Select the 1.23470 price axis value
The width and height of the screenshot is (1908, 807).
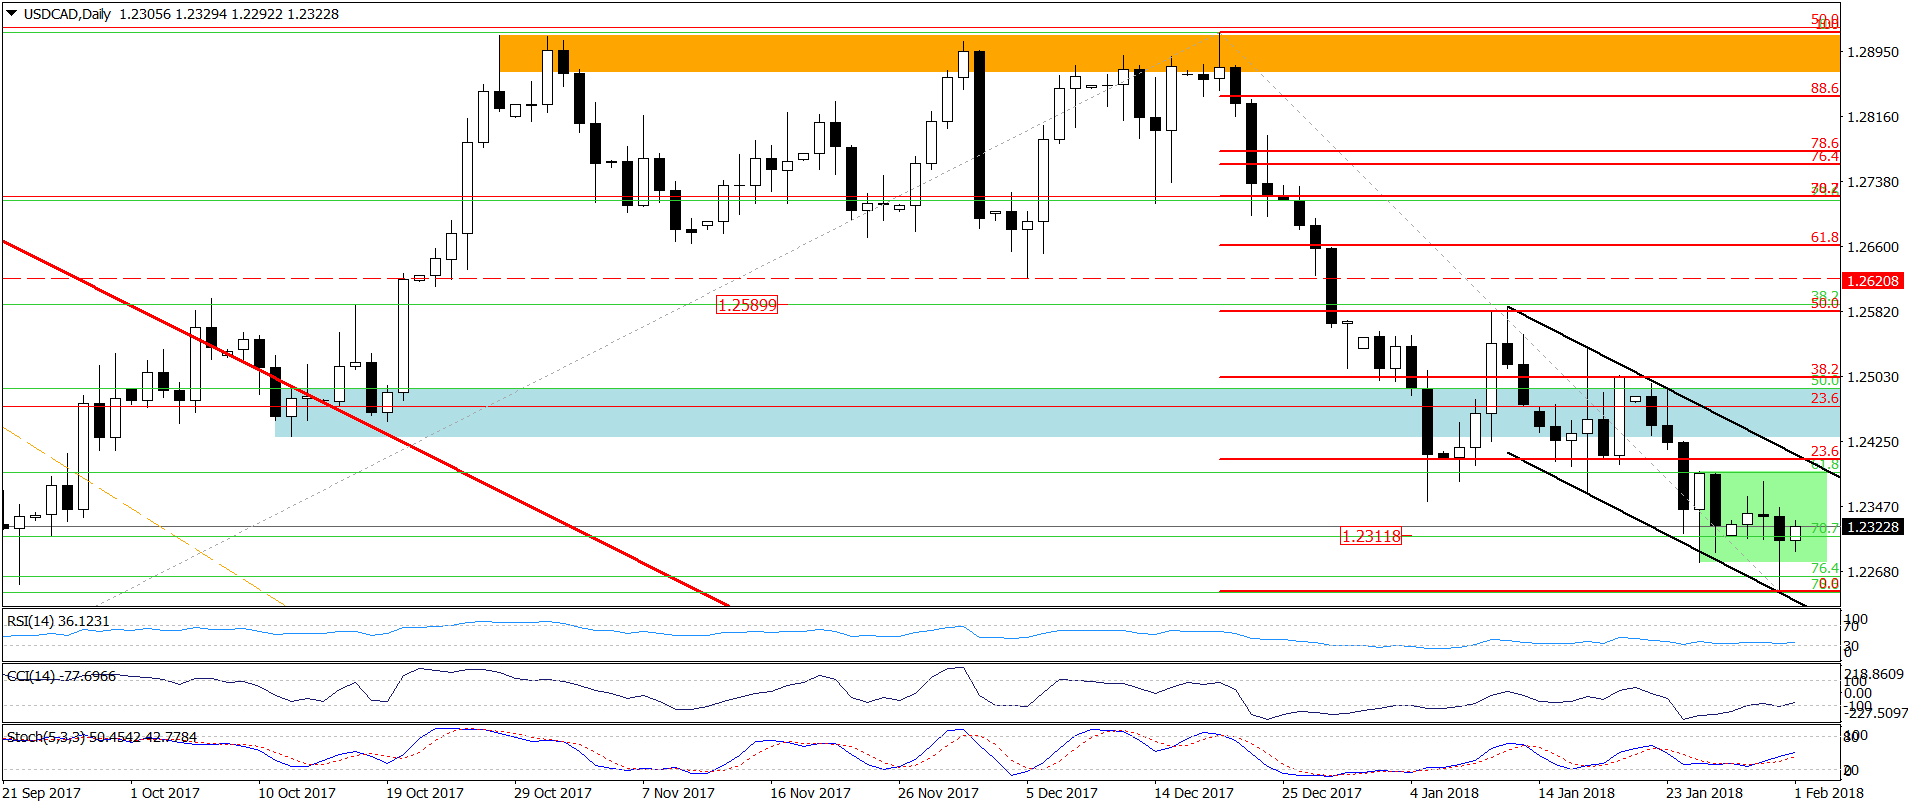[x=1873, y=507]
